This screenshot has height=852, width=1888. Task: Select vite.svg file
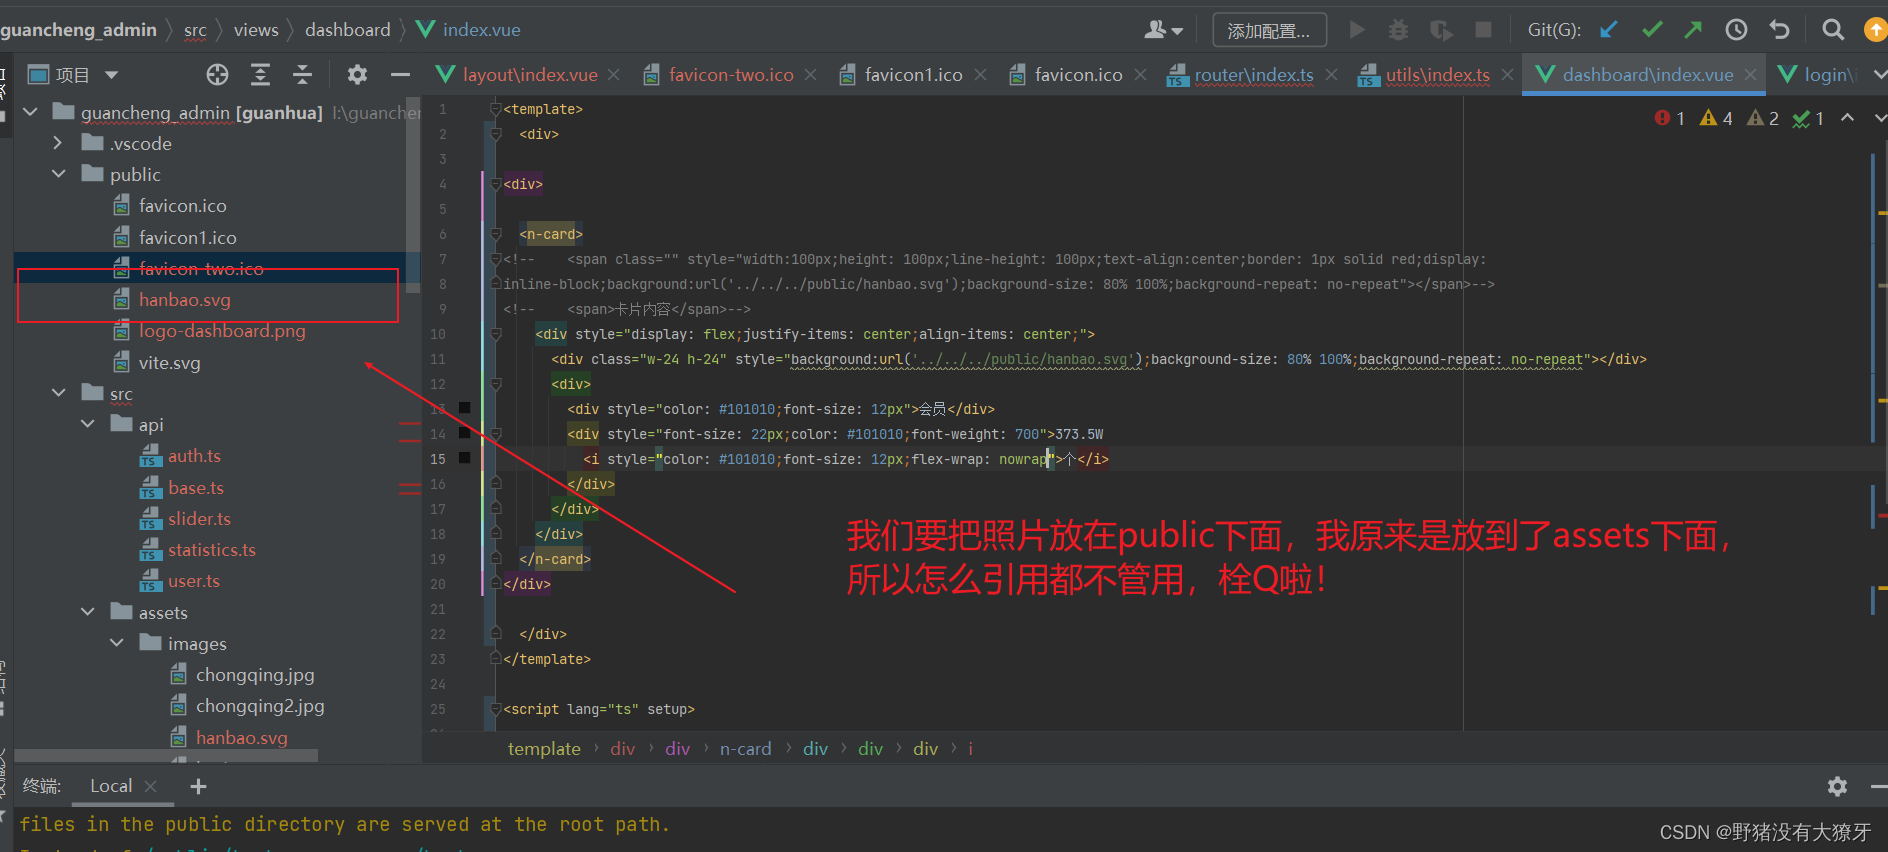(169, 363)
